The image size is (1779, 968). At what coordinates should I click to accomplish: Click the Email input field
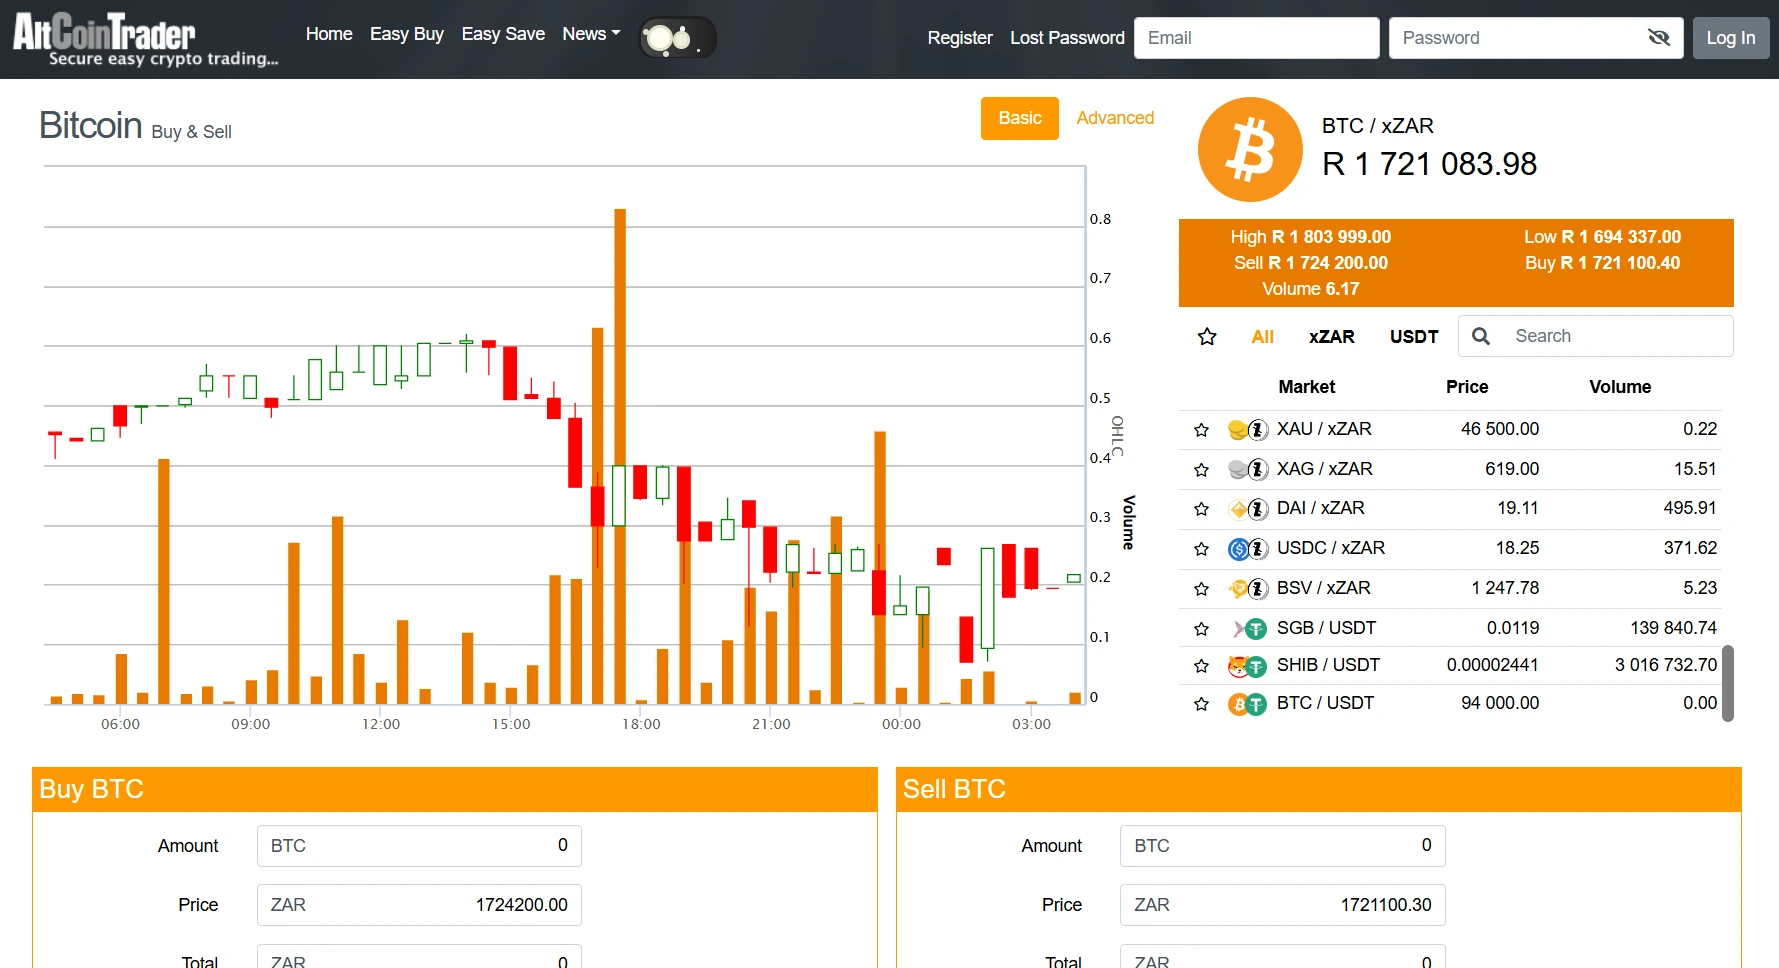pyautogui.click(x=1256, y=38)
